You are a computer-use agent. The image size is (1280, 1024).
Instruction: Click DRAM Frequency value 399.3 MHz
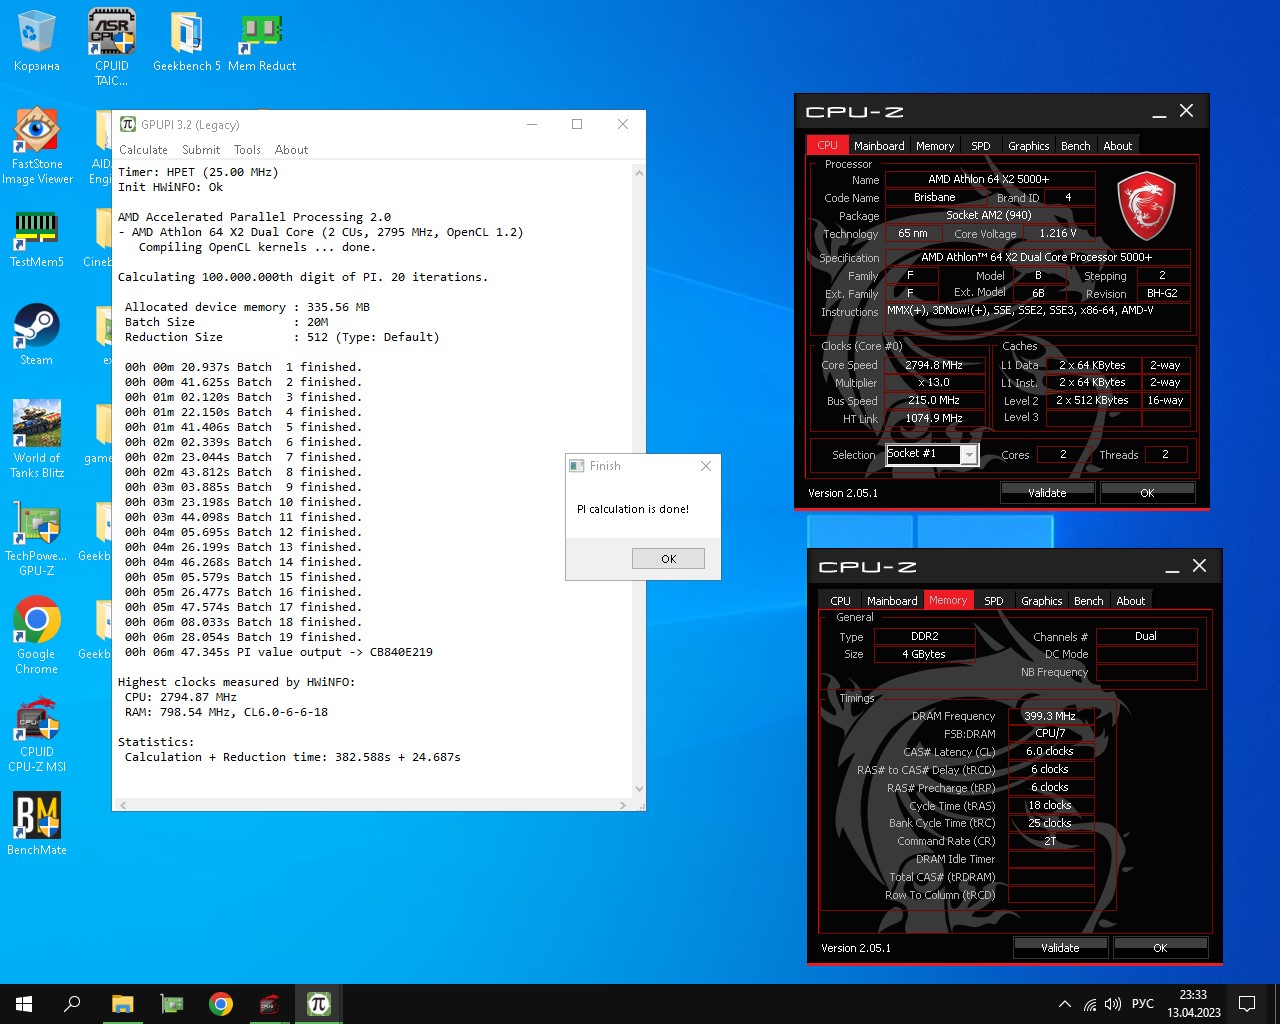pyautogui.click(x=1050, y=716)
